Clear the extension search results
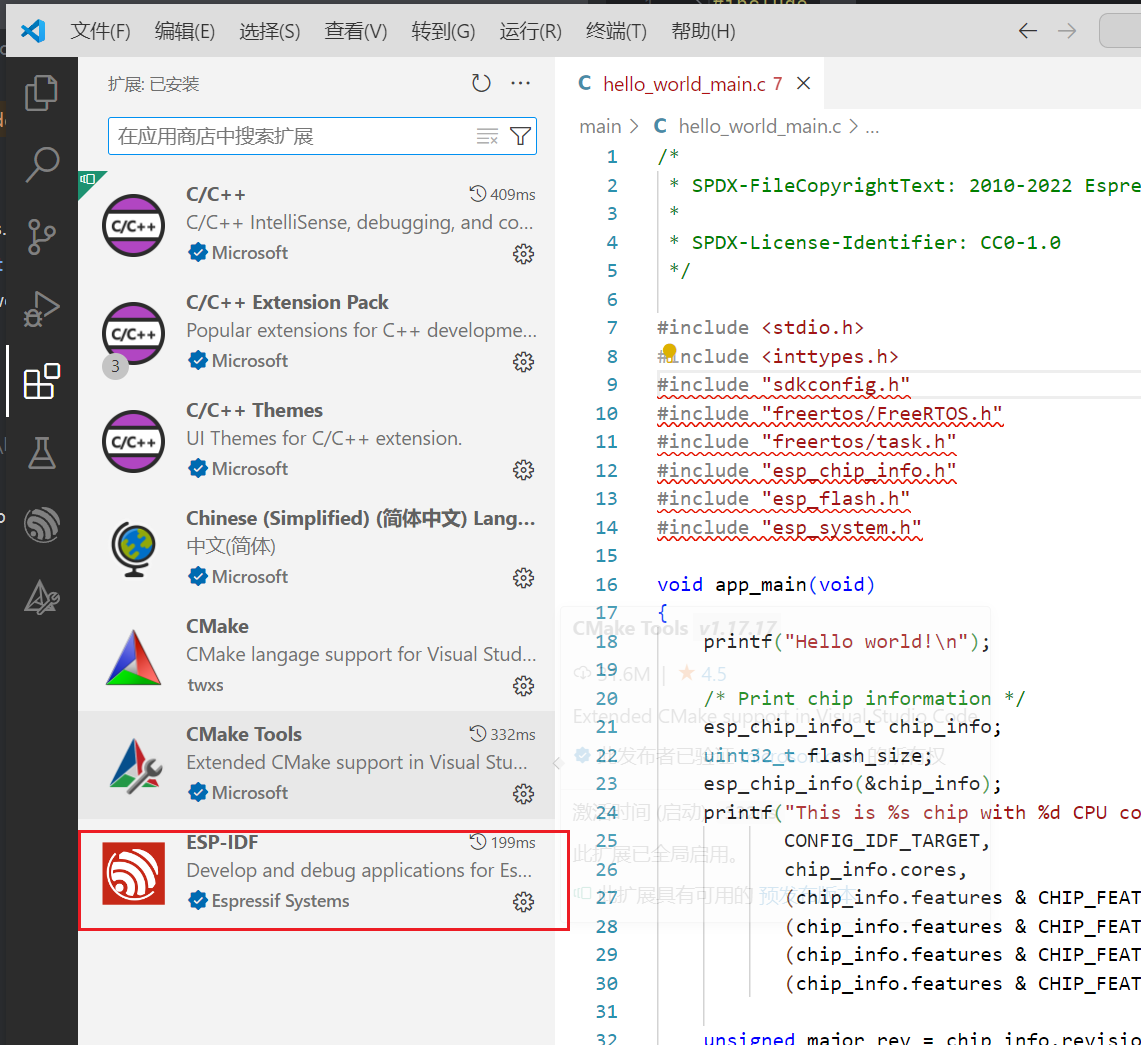The image size is (1141, 1045). [487, 136]
